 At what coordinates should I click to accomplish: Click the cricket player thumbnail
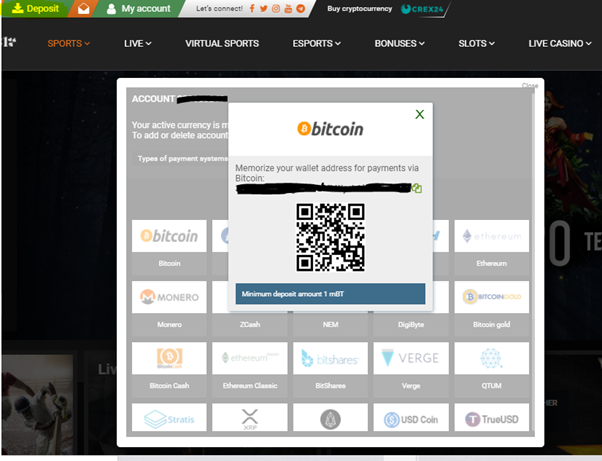point(38,404)
